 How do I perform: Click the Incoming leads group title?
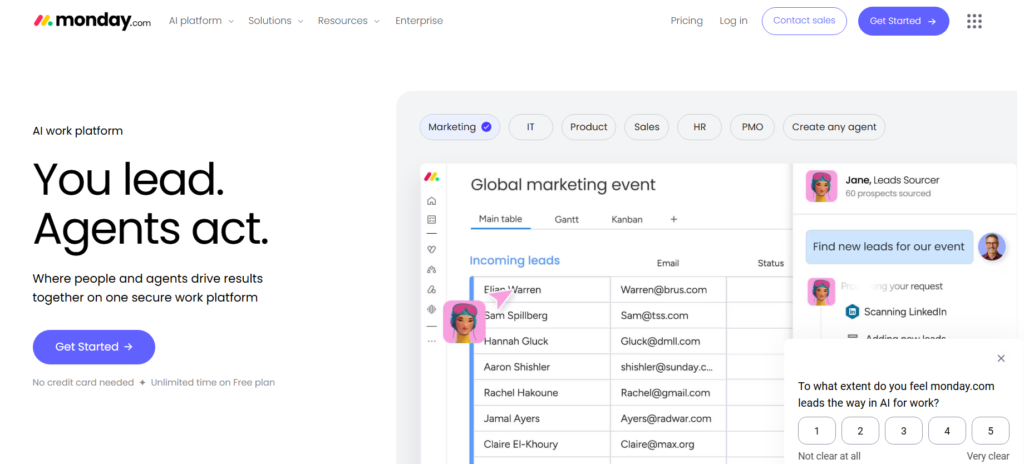(515, 261)
